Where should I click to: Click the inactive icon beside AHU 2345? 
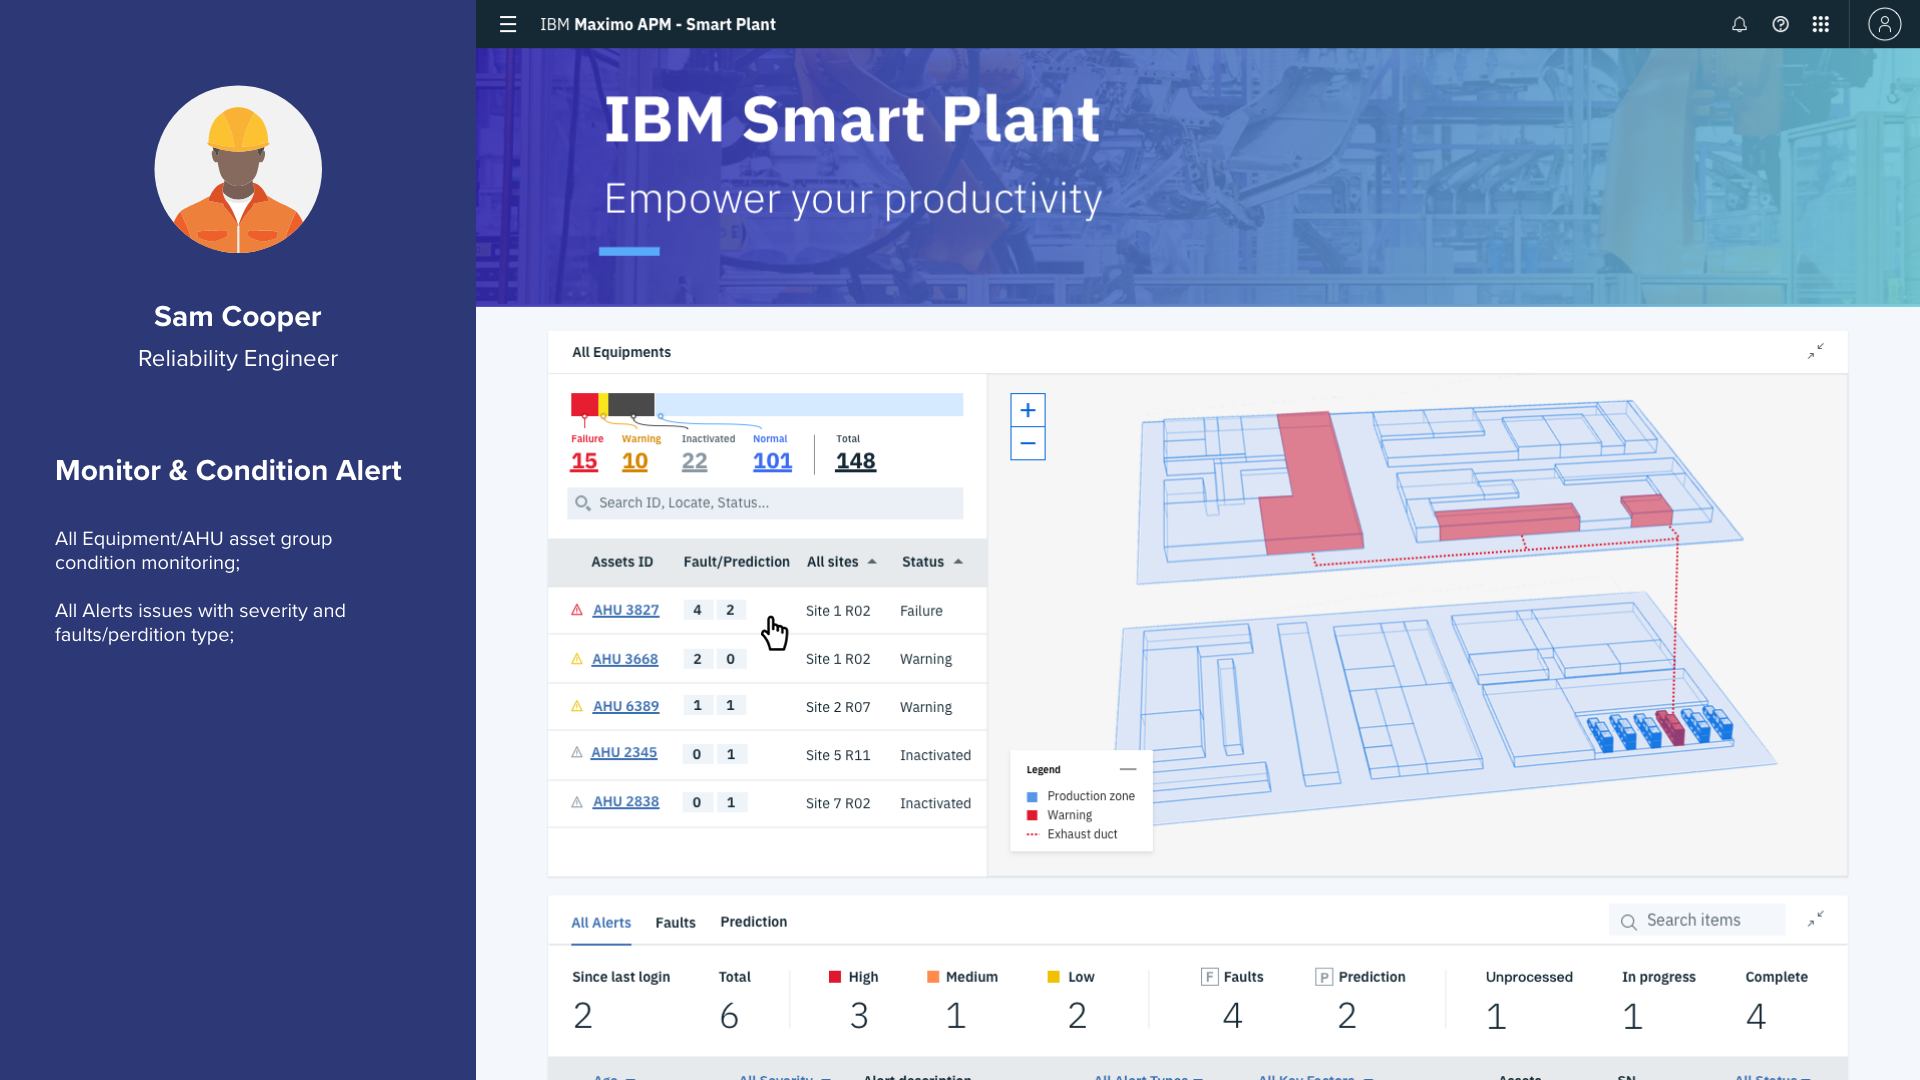coord(577,753)
